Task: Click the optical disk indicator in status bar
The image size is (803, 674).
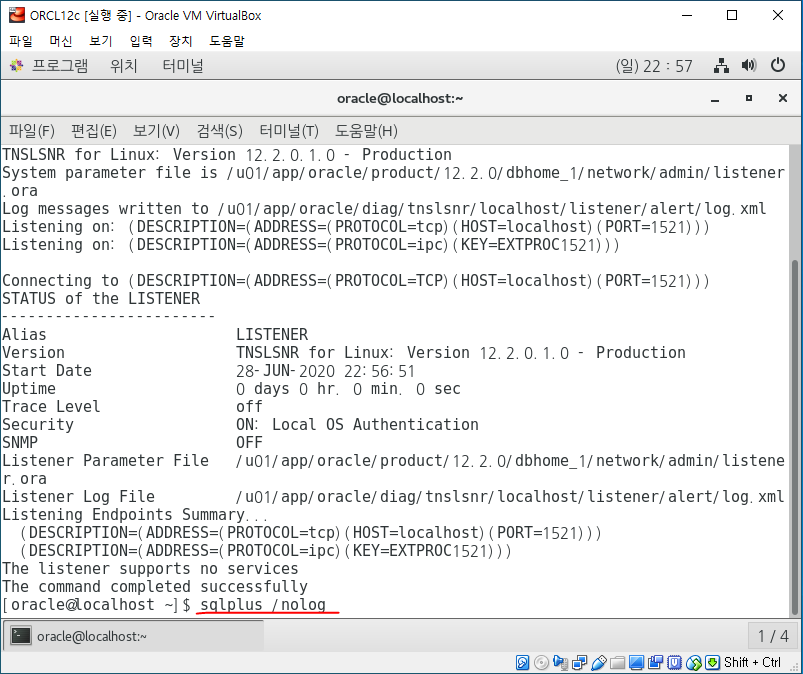Action: click(x=541, y=662)
